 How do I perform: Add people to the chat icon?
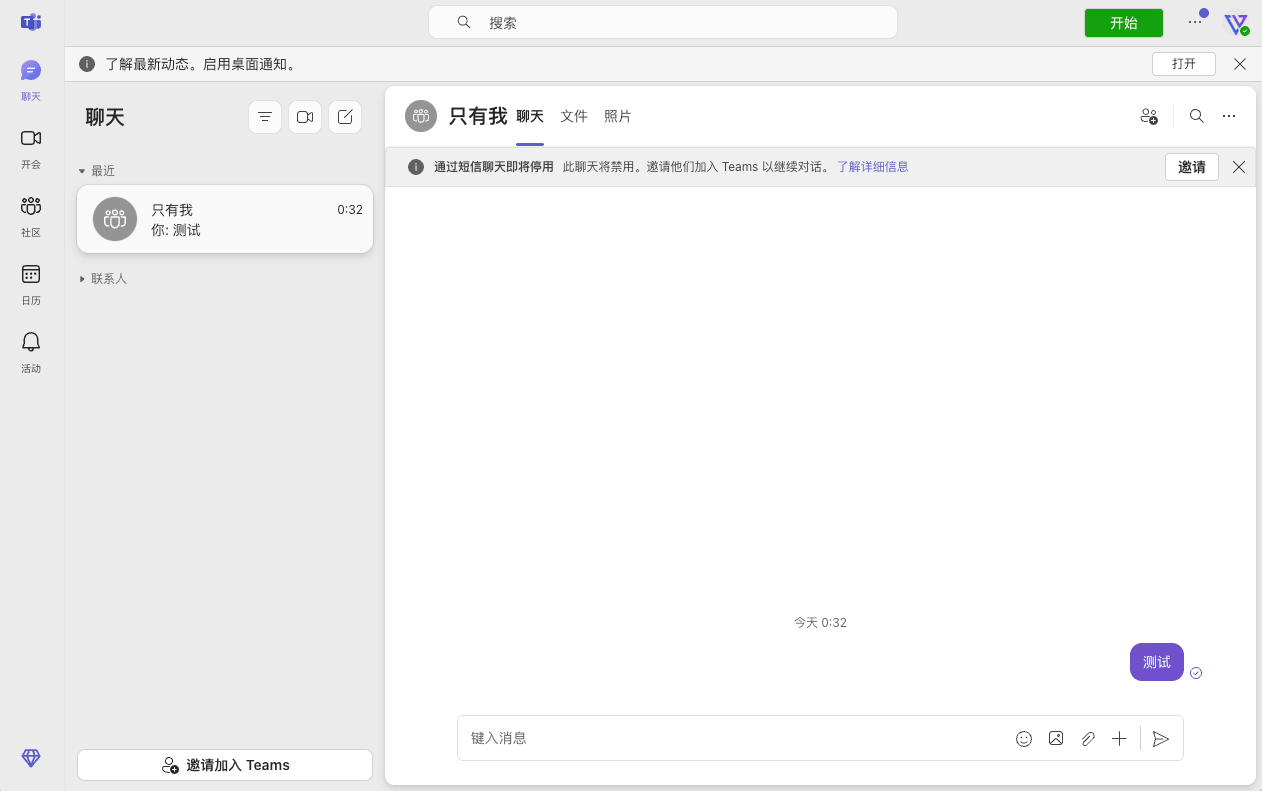[1149, 116]
